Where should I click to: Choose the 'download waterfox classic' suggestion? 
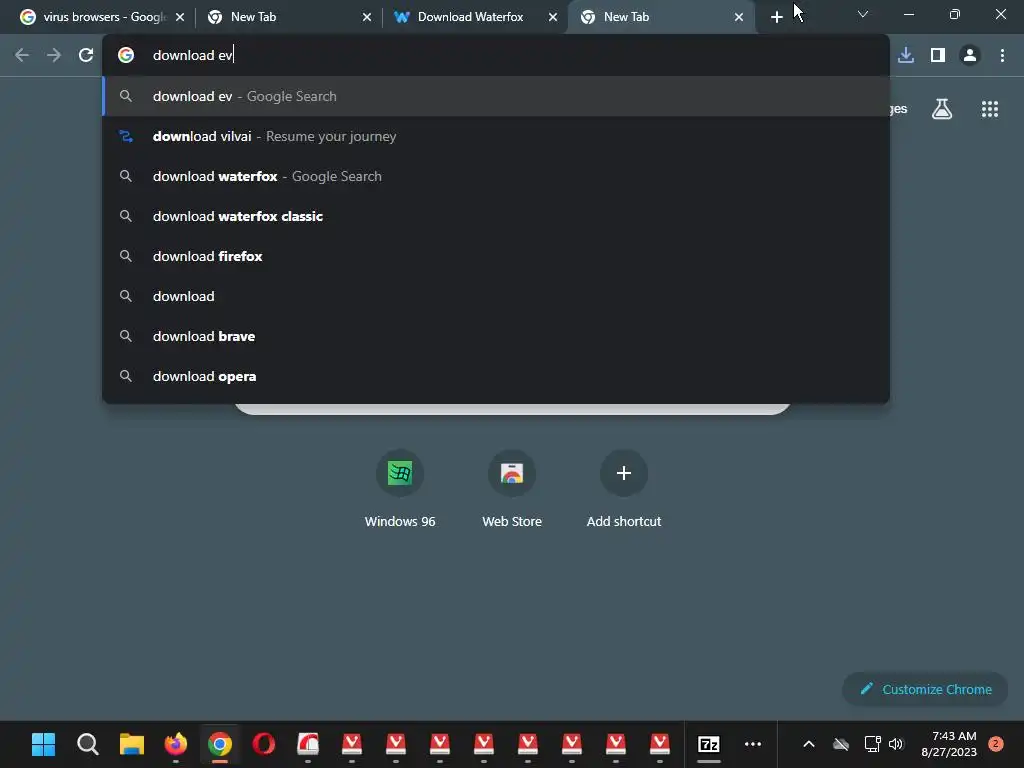point(496,216)
